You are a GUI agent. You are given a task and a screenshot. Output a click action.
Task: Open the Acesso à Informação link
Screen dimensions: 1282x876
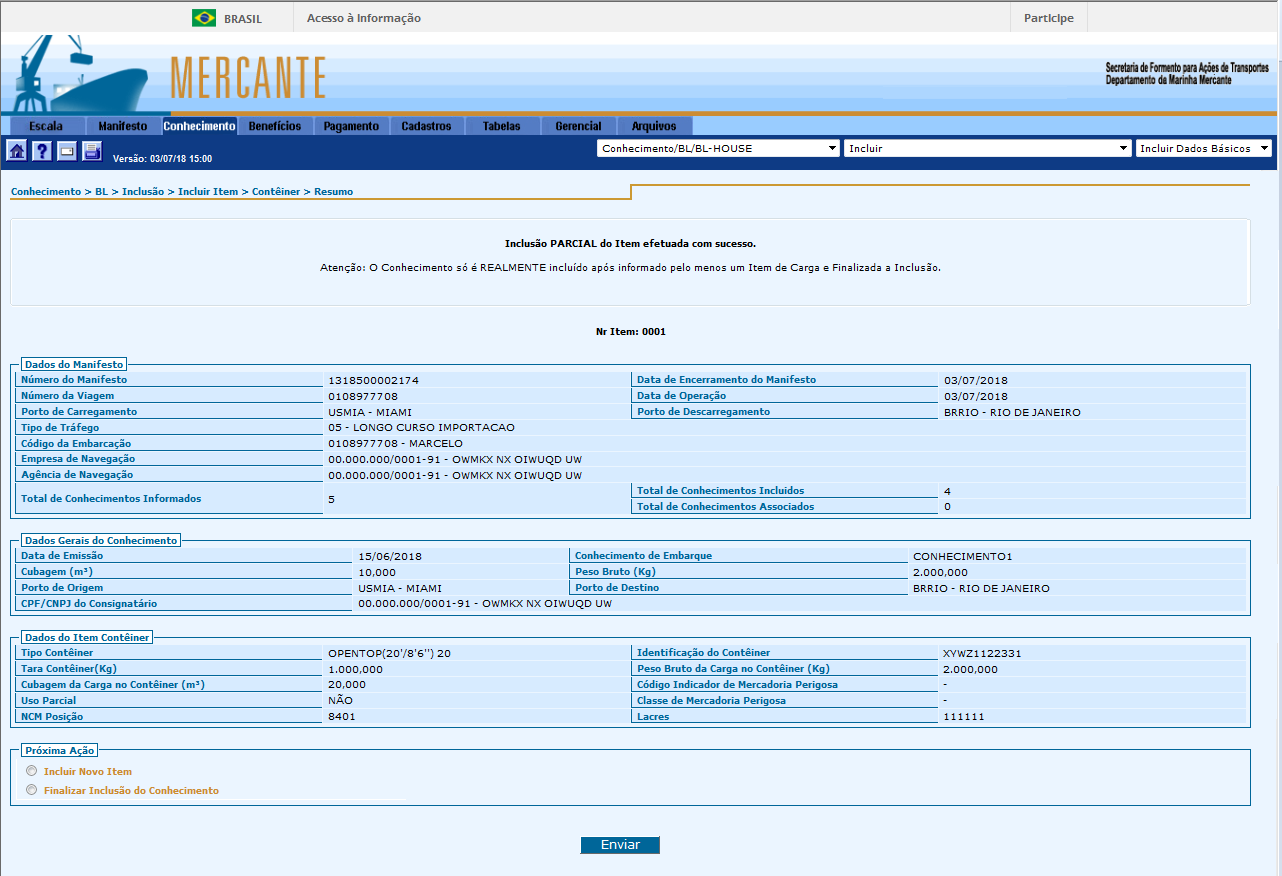pos(363,18)
